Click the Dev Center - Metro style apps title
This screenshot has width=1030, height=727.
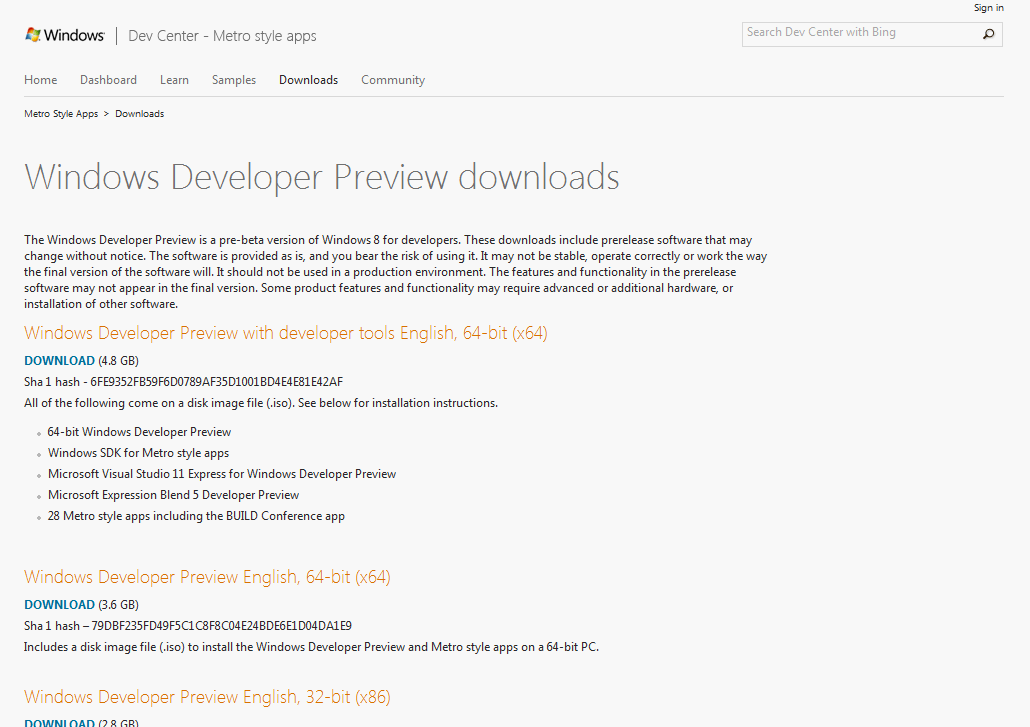point(222,36)
